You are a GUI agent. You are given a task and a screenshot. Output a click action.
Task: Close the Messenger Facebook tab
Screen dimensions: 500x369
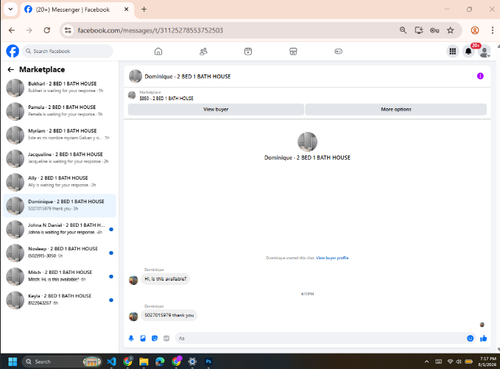pos(126,9)
